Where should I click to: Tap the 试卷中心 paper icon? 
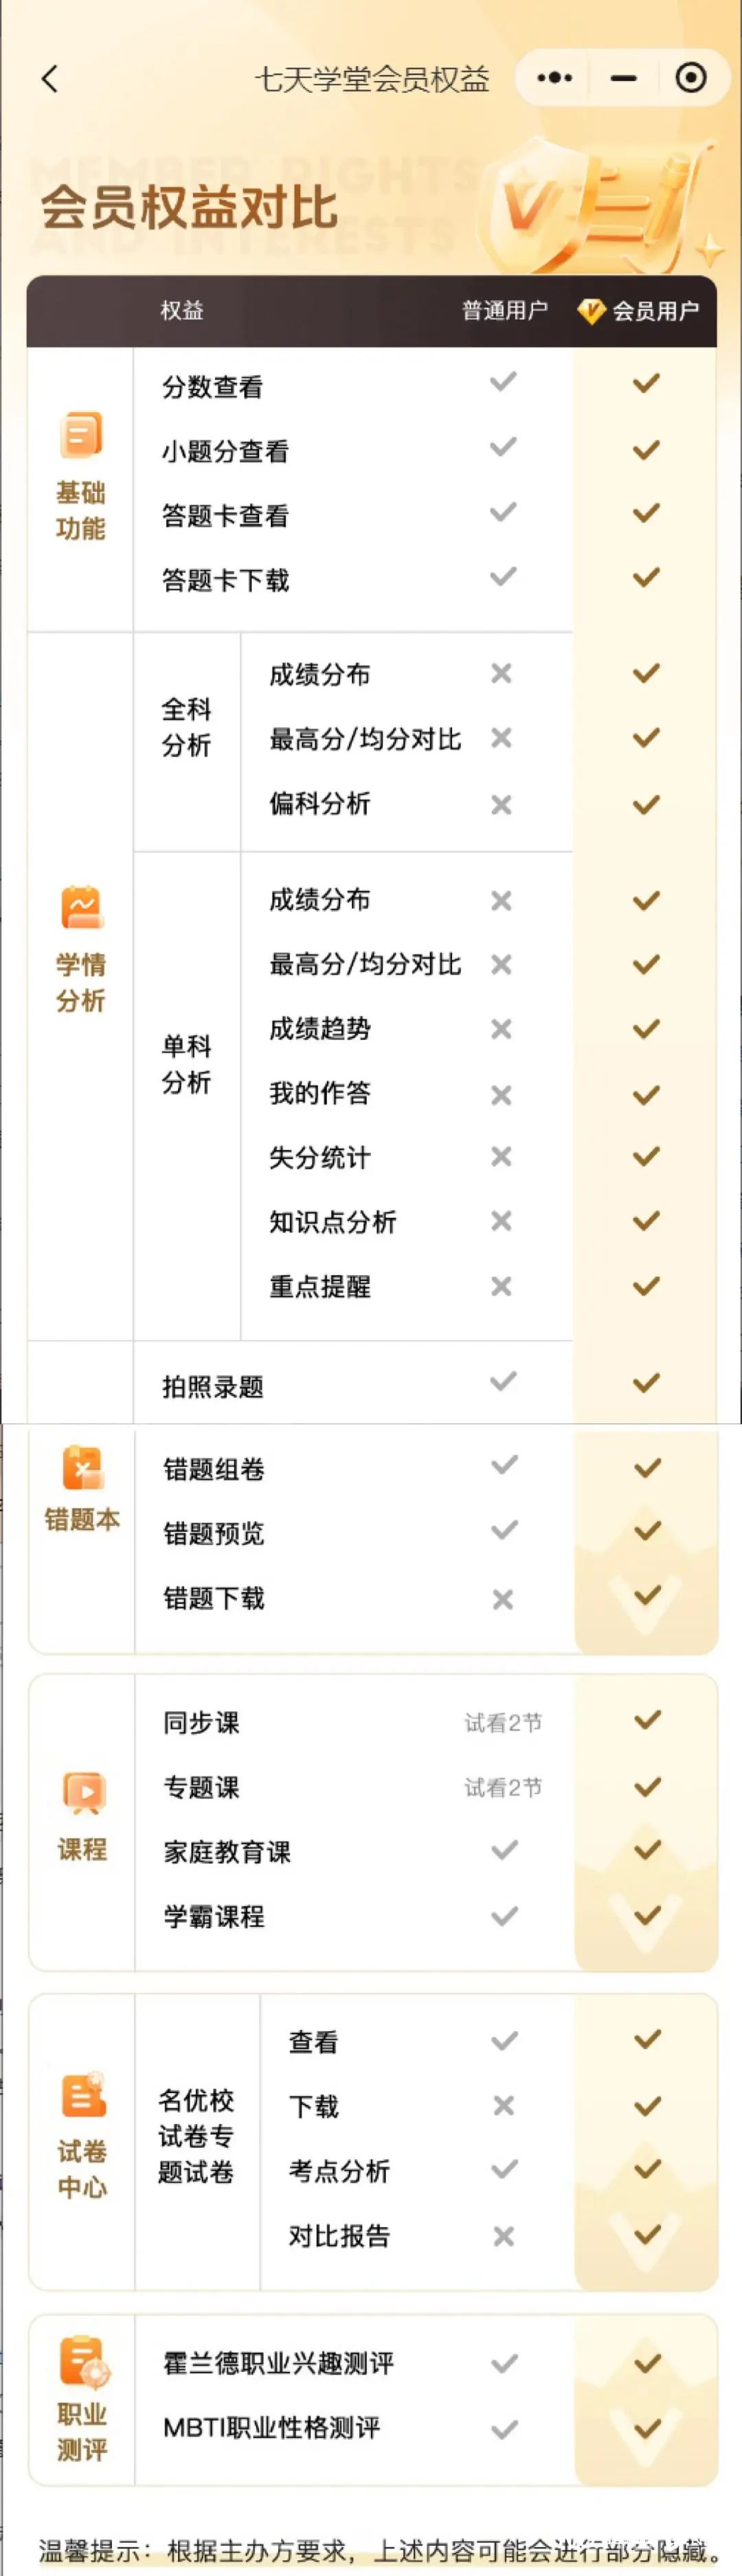pos(82,2095)
